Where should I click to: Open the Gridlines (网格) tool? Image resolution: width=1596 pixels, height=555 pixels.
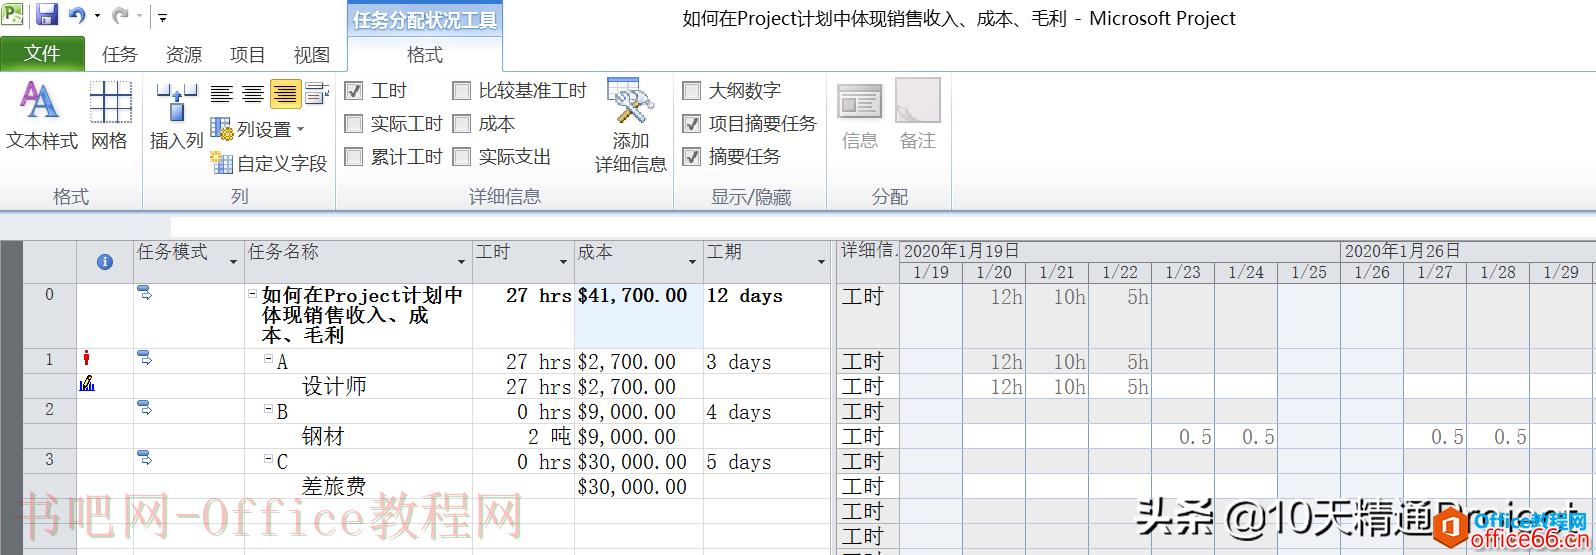(x=110, y=116)
